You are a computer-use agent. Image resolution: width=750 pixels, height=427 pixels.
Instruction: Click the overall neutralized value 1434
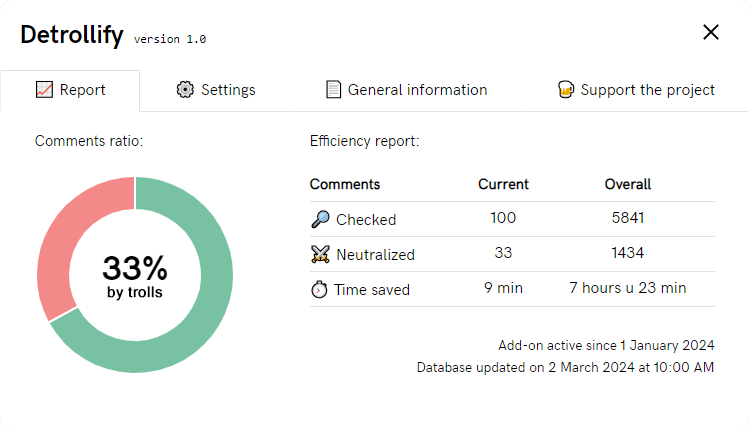[x=627, y=253]
